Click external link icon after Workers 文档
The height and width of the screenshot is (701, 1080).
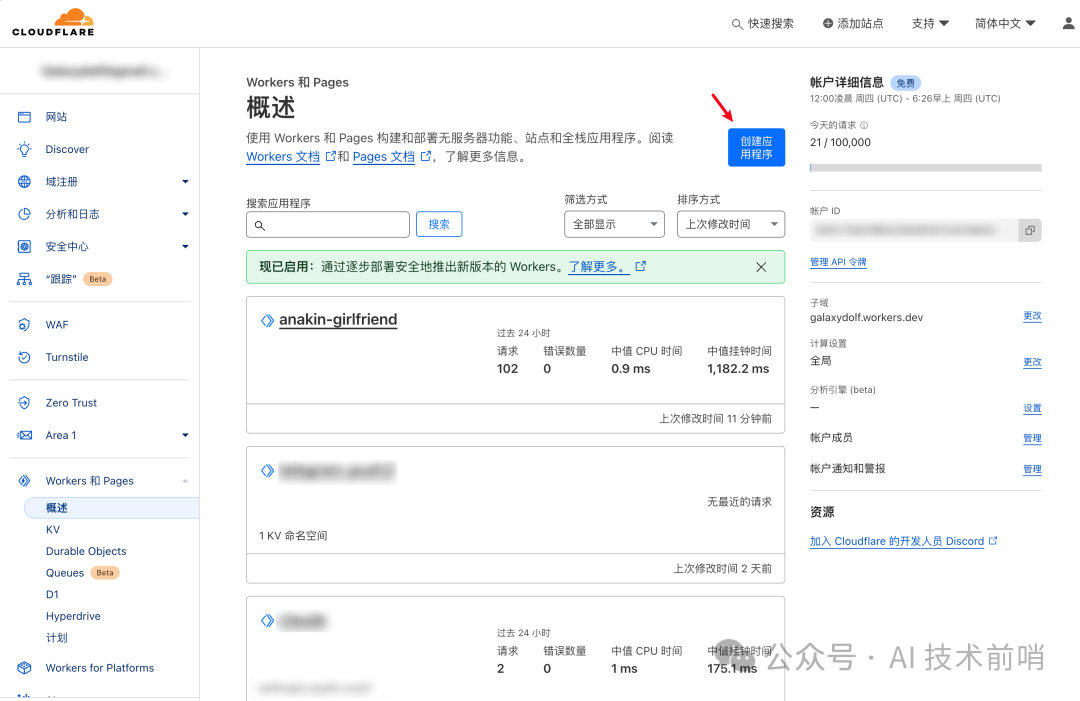click(331, 156)
